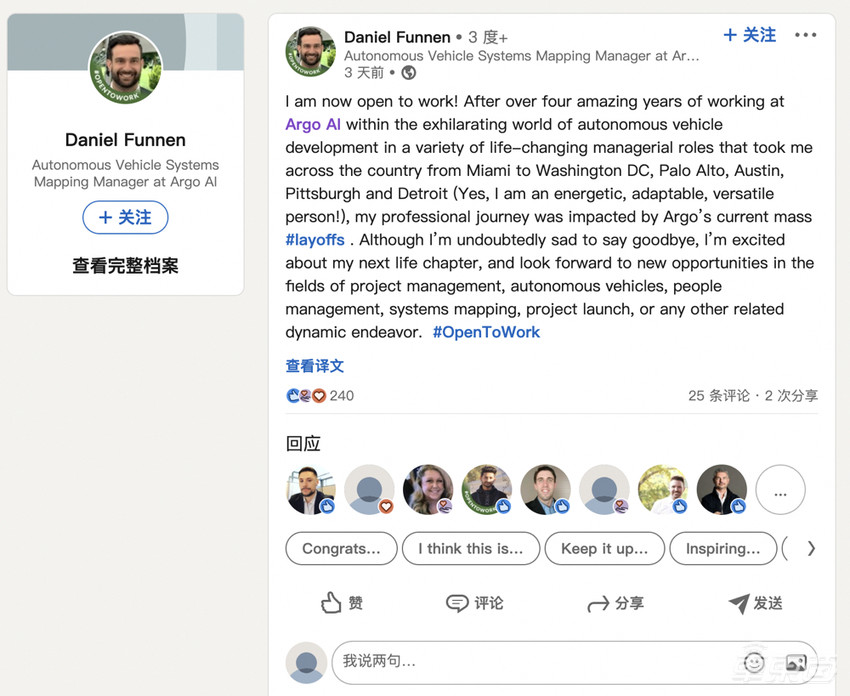Open the Argo AI company link
Screen dimensions: 850x696
tap(313, 125)
